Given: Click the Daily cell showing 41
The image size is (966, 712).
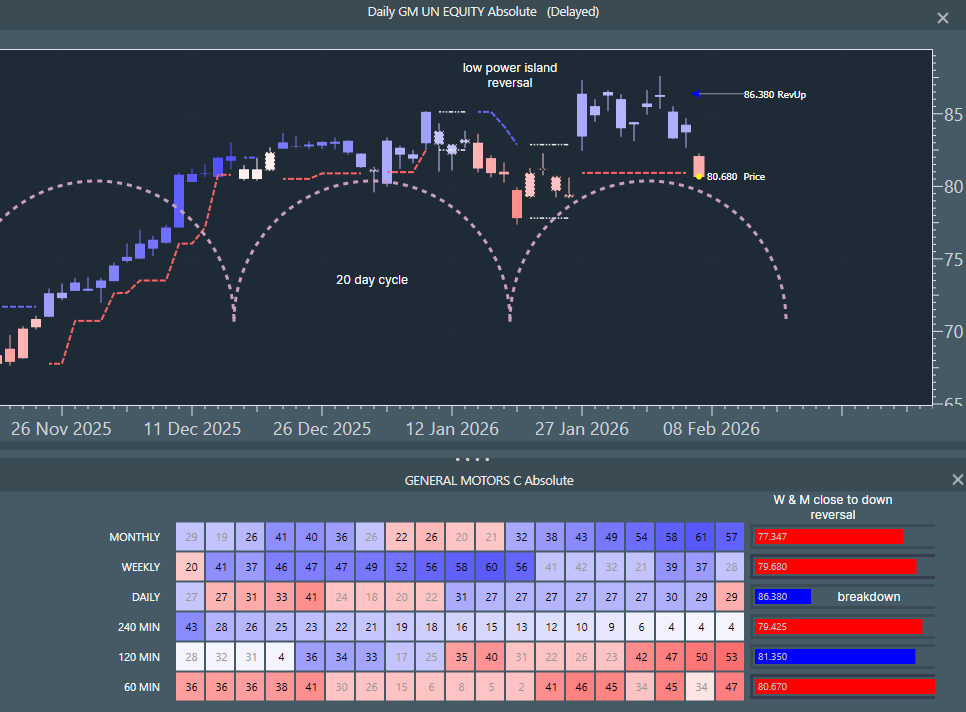Looking at the screenshot, I should coord(311,597).
